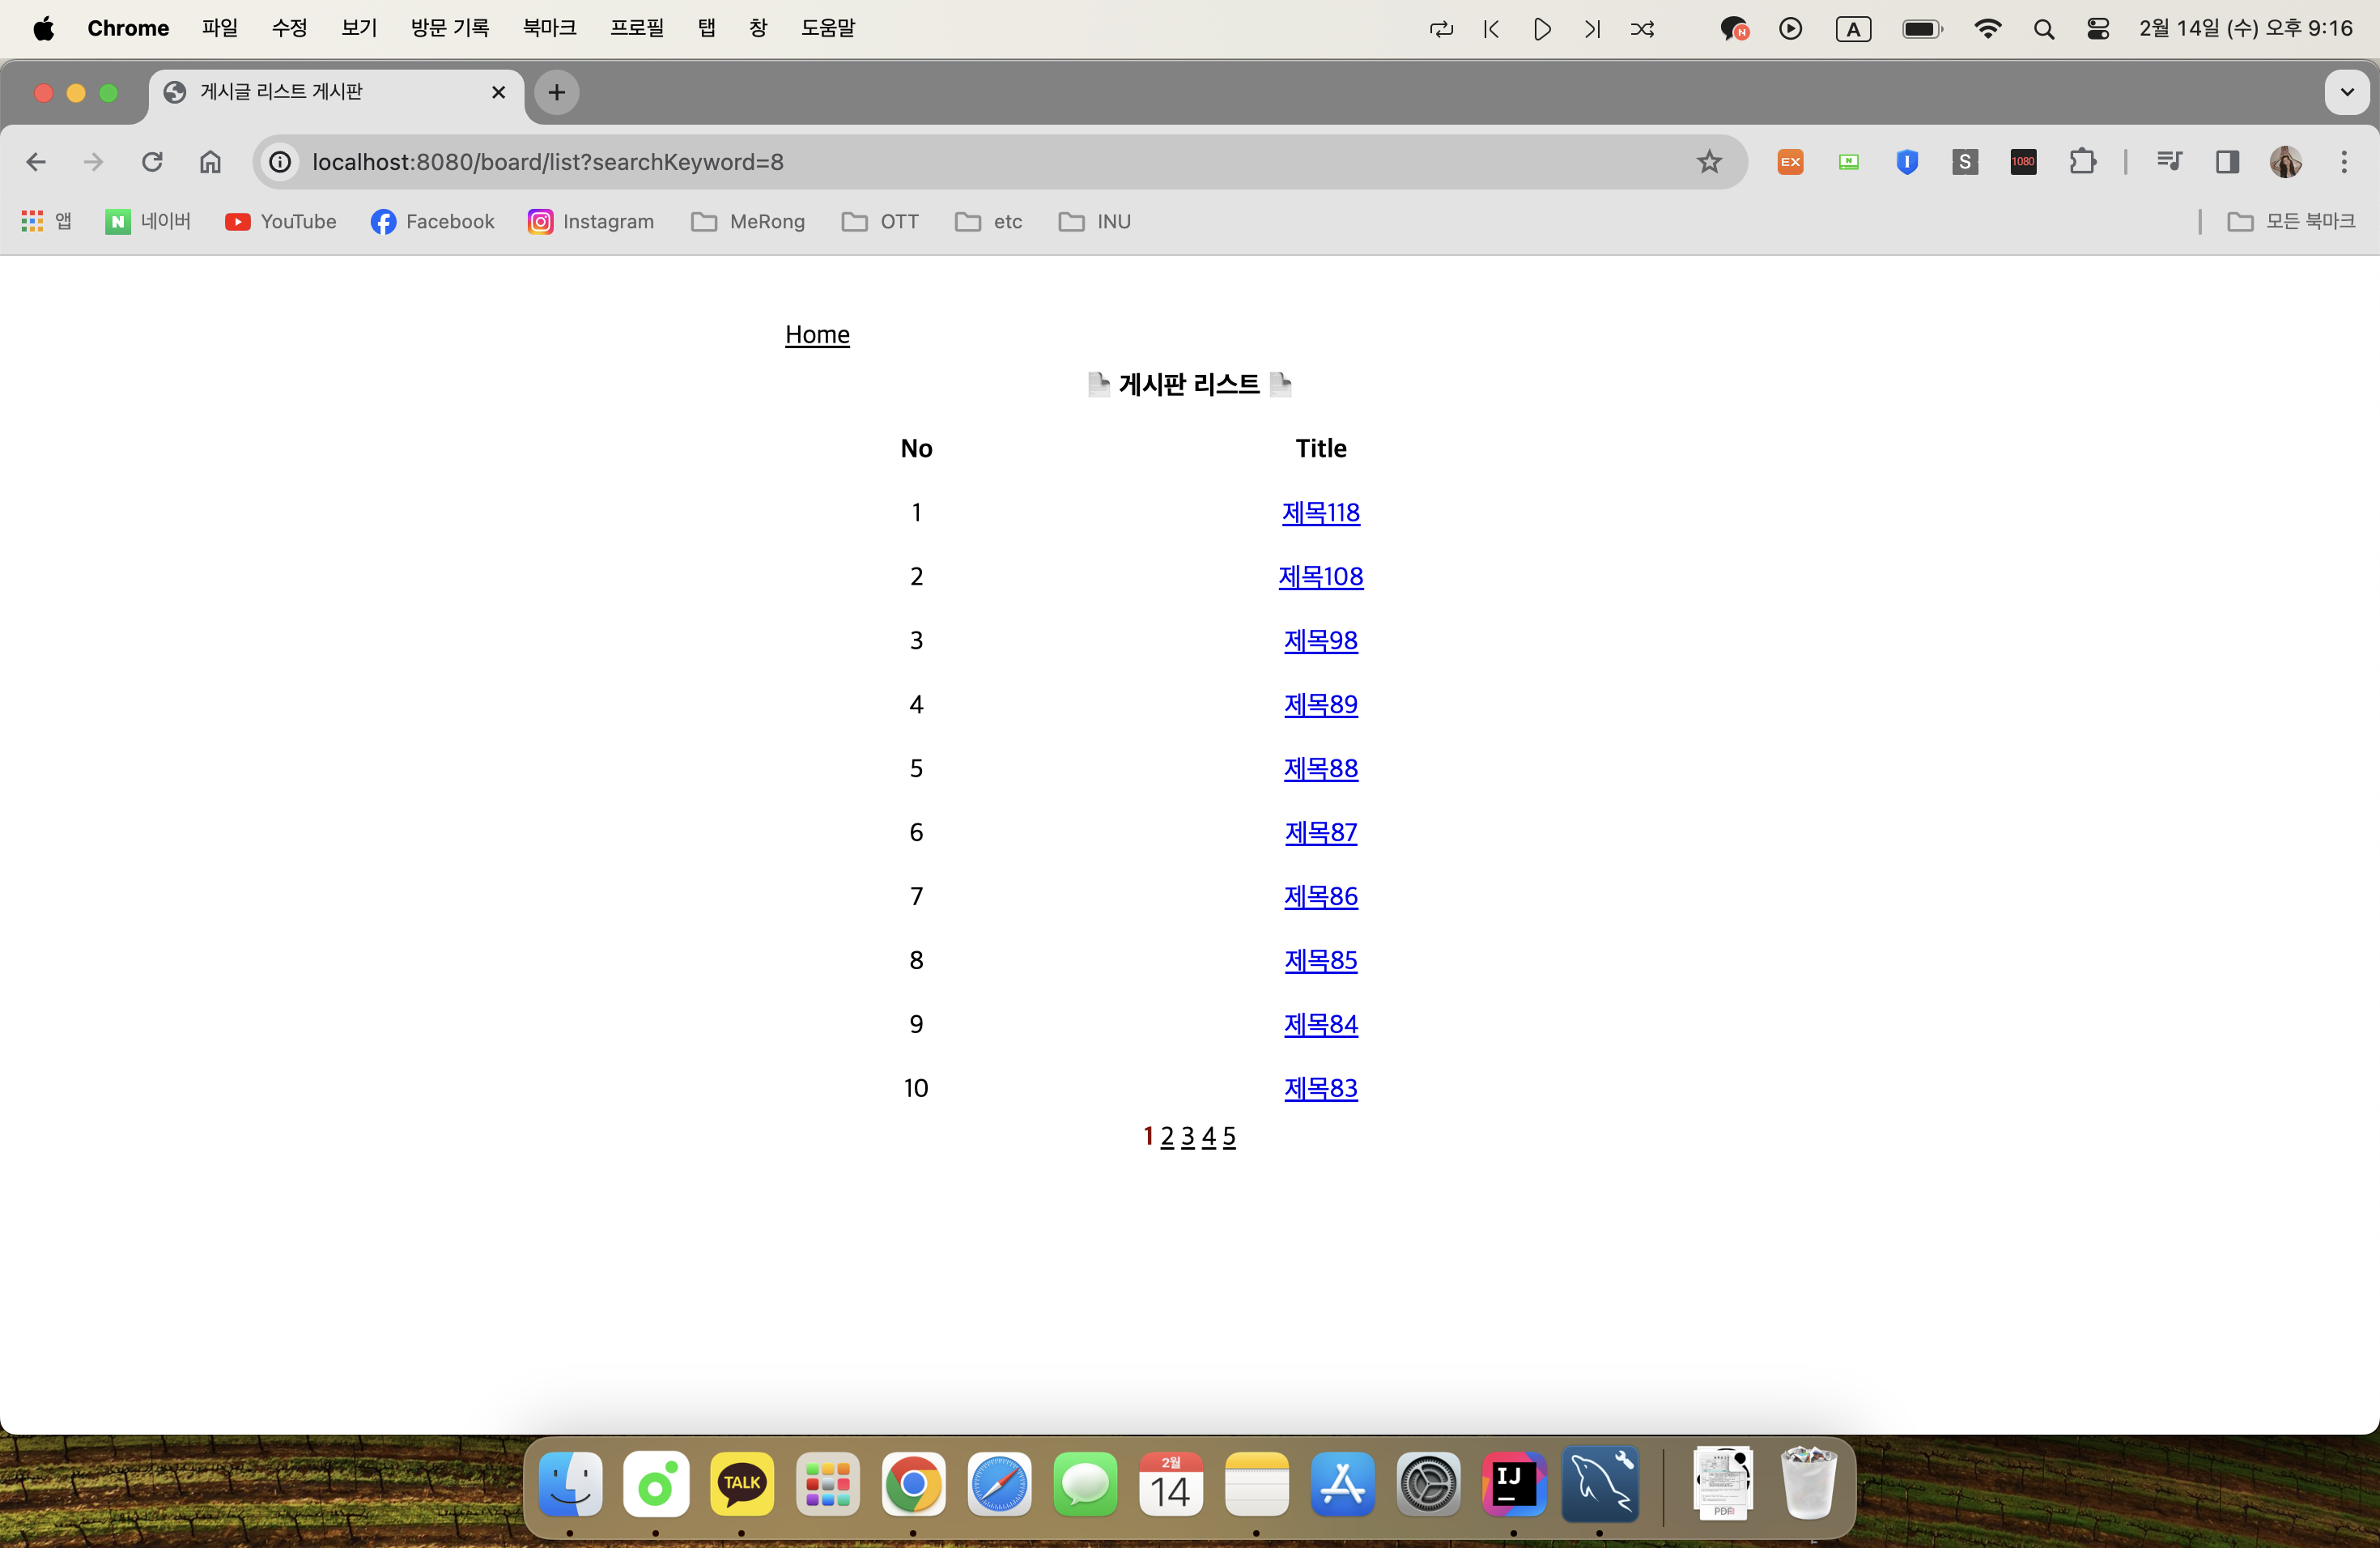Bookmark page with star icon

click(1709, 162)
